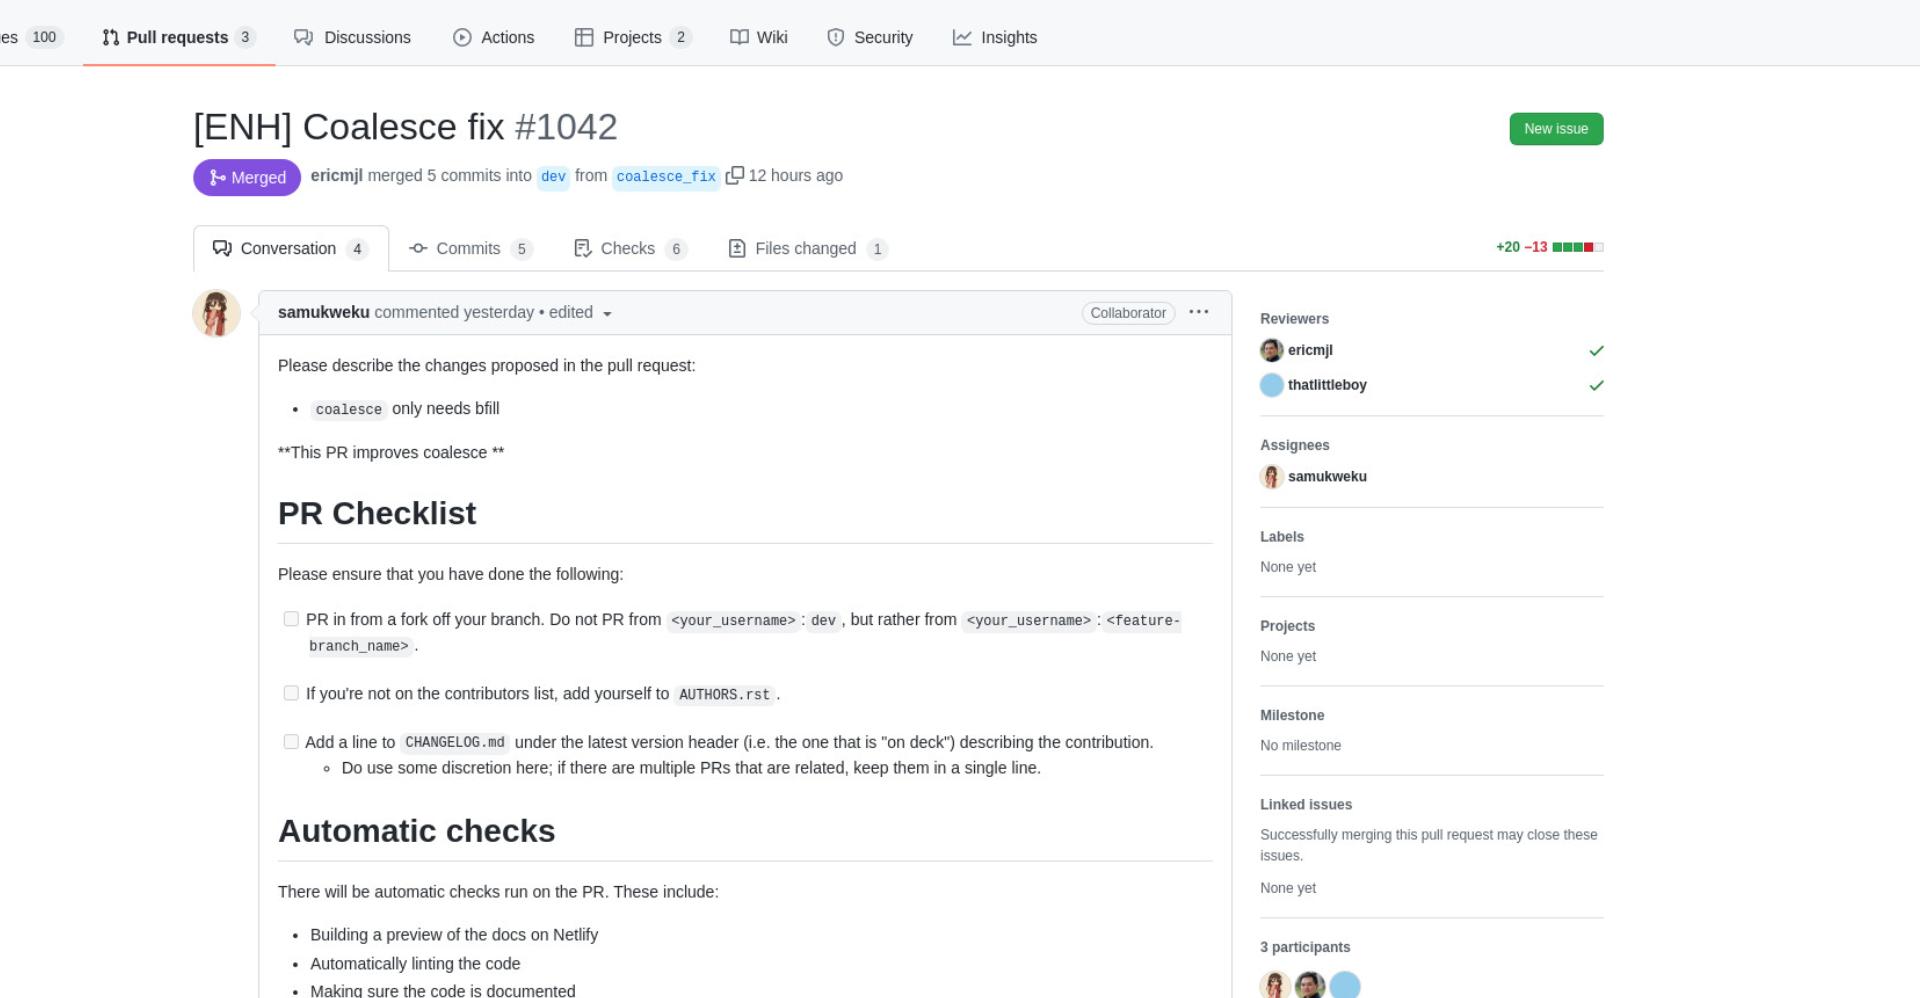This screenshot has height=998, width=1920.
Task: Check the CHANGELOG.md checklist box
Action: tap(291, 742)
